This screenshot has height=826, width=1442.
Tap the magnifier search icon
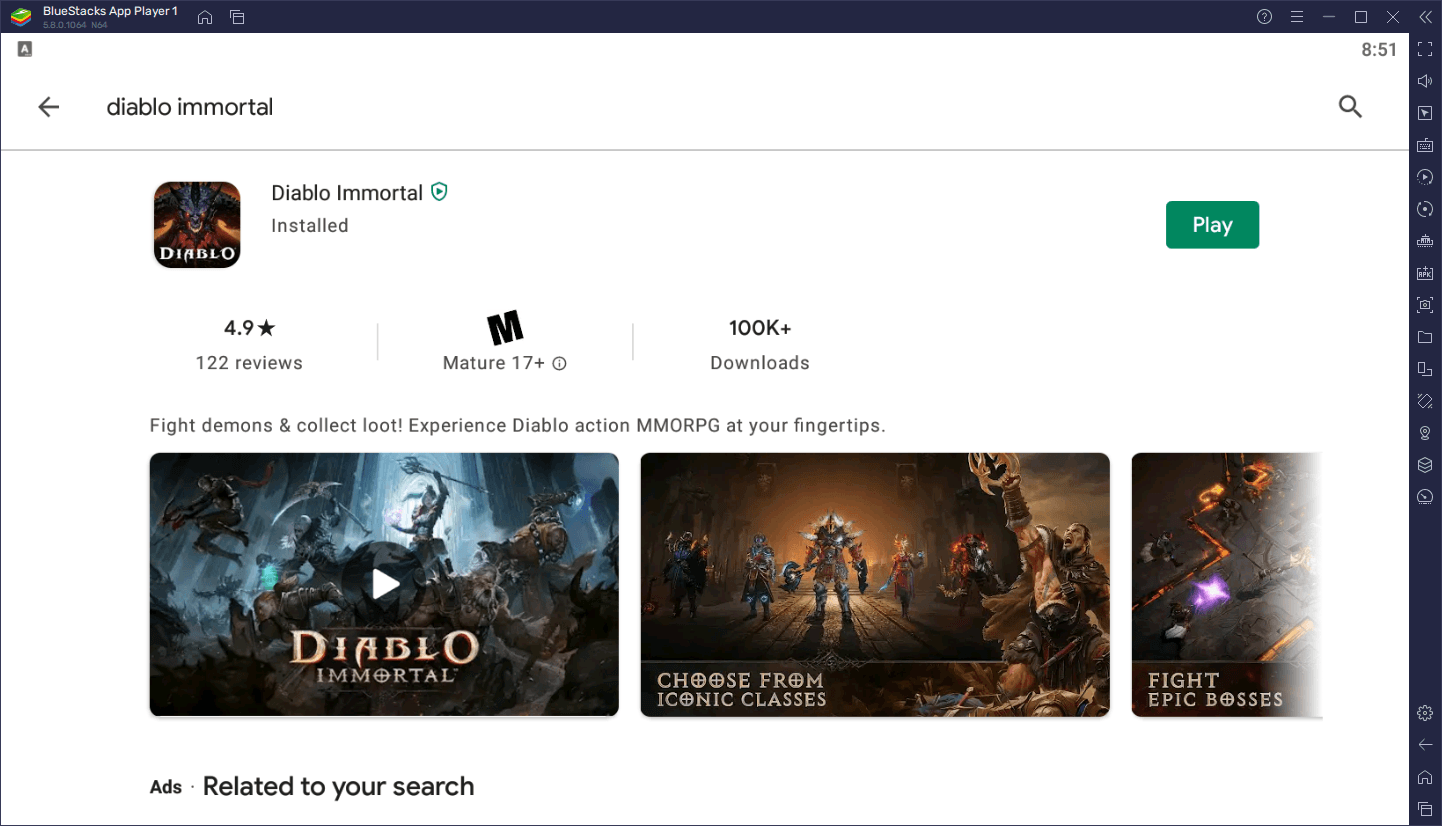(1350, 107)
